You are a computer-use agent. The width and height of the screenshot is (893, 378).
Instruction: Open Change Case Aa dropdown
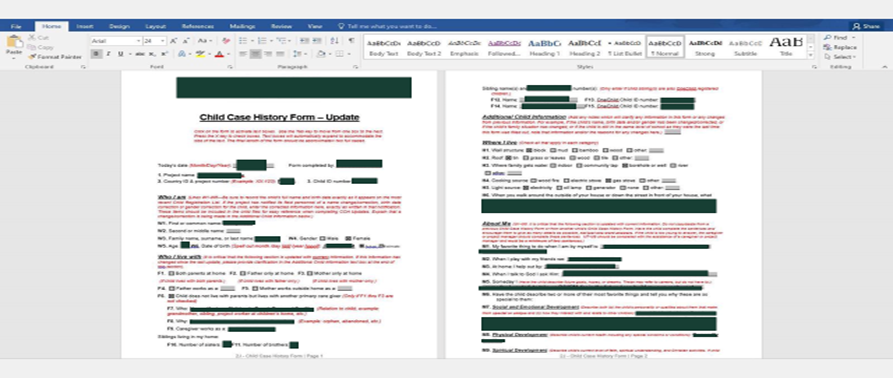click(204, 41)
